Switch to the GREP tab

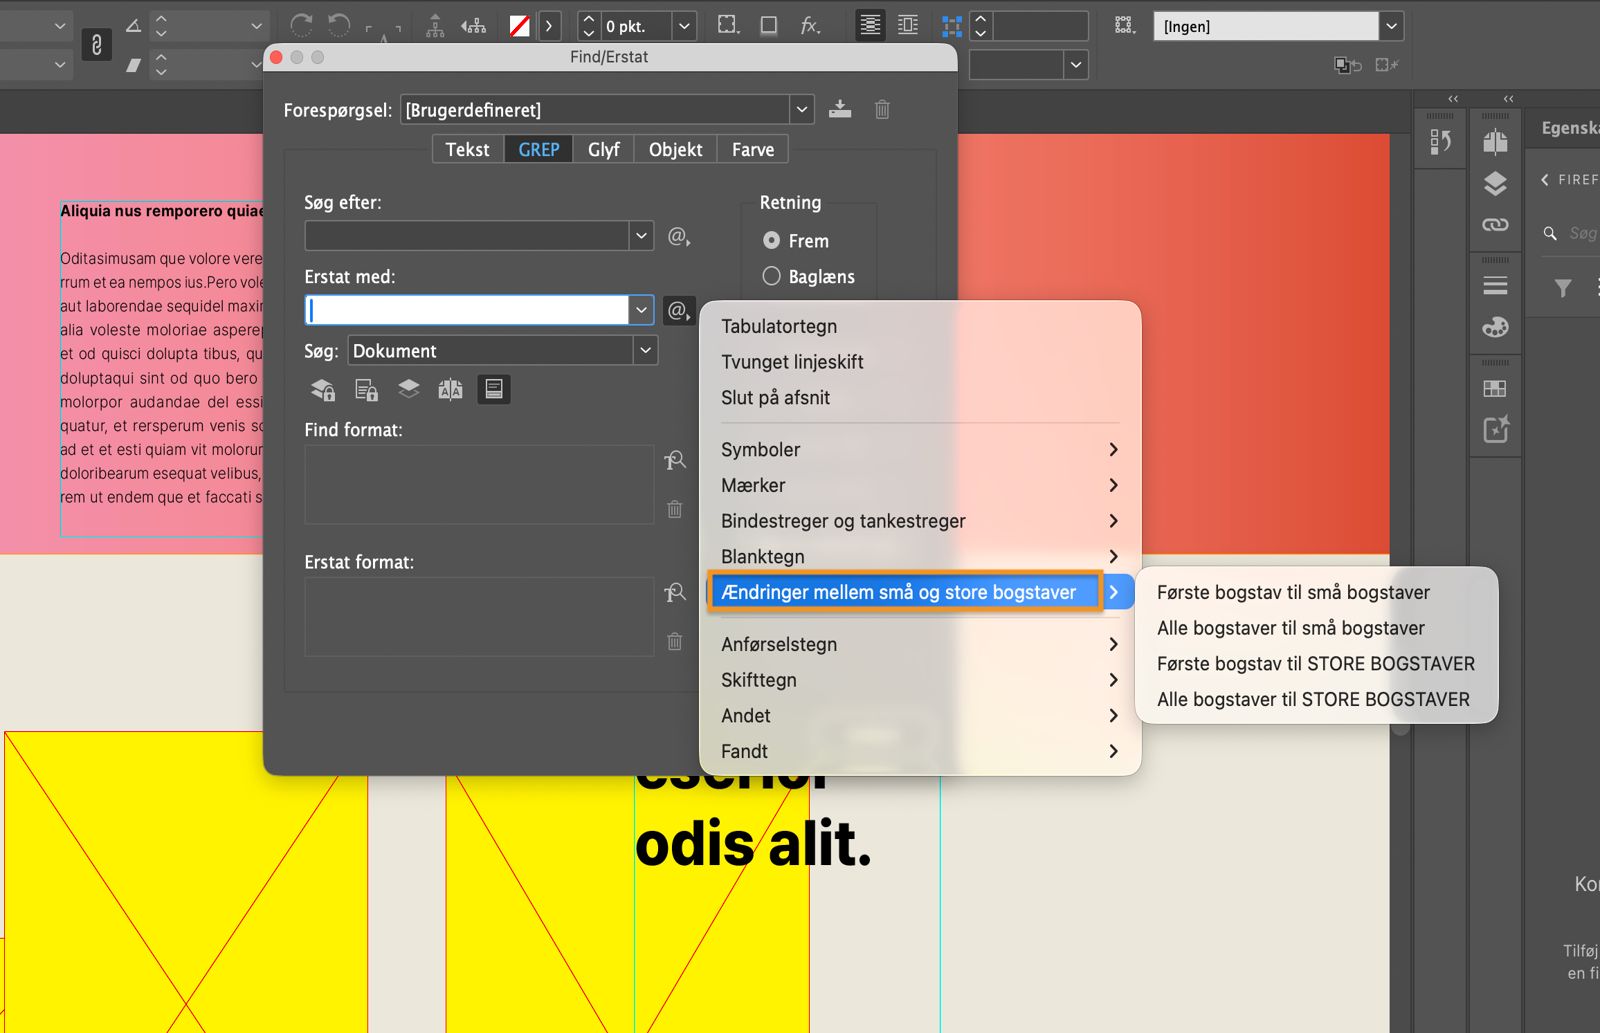click(539, 149)
